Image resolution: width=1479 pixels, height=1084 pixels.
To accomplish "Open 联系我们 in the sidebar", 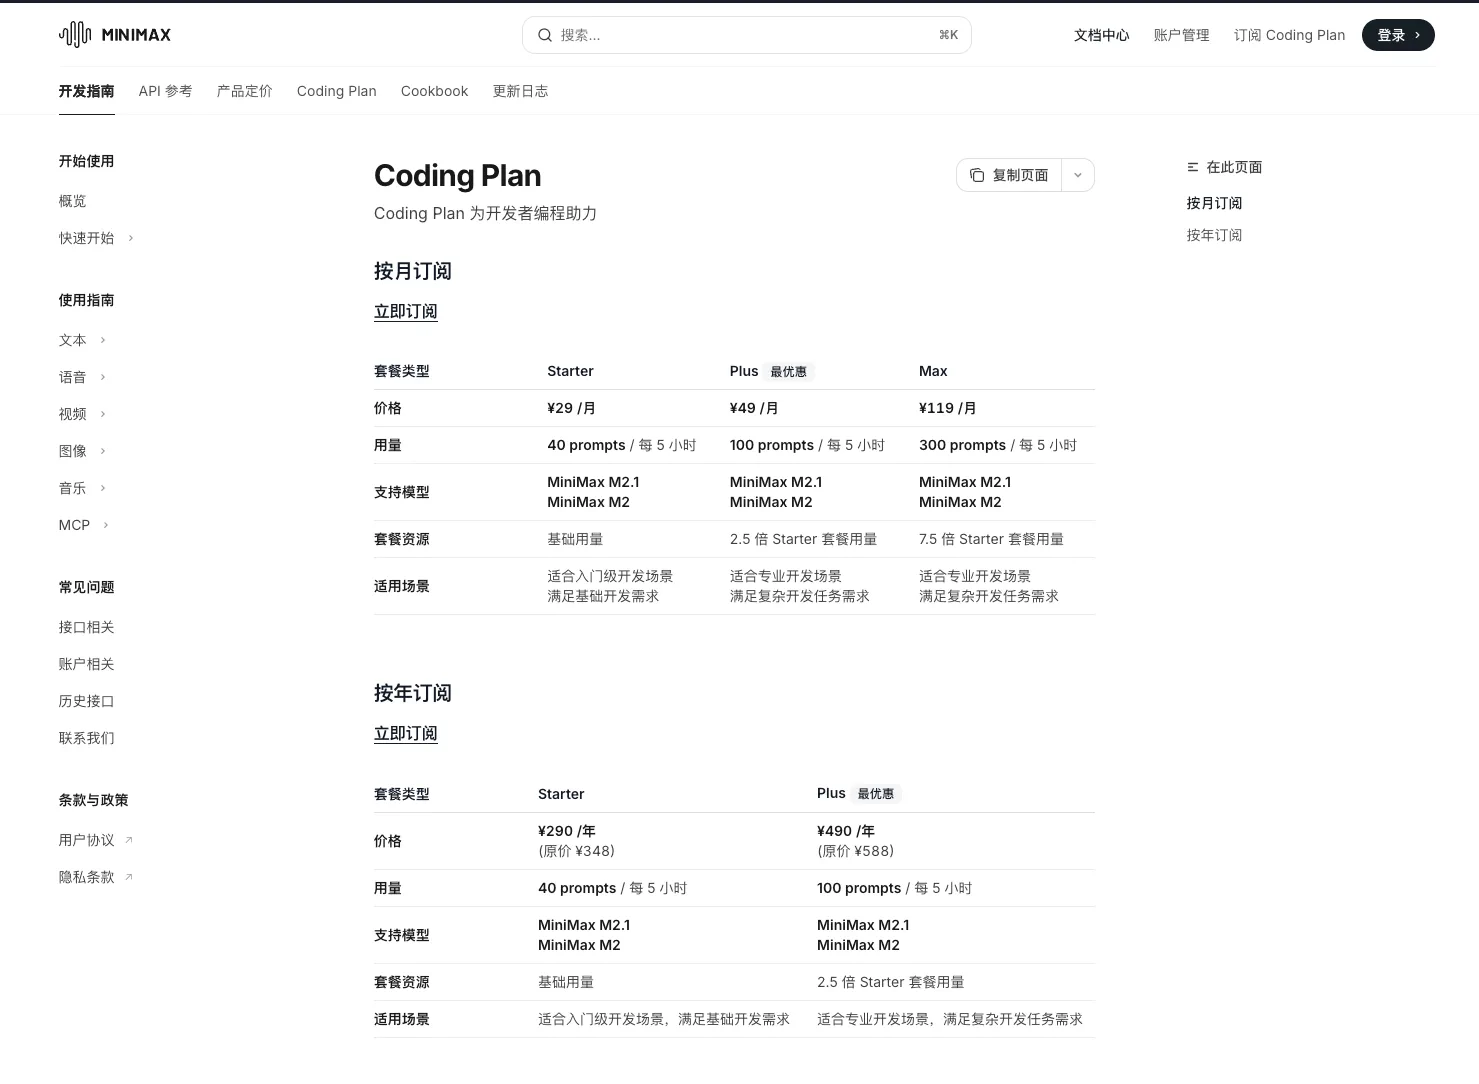I will (x=87, y=738).
